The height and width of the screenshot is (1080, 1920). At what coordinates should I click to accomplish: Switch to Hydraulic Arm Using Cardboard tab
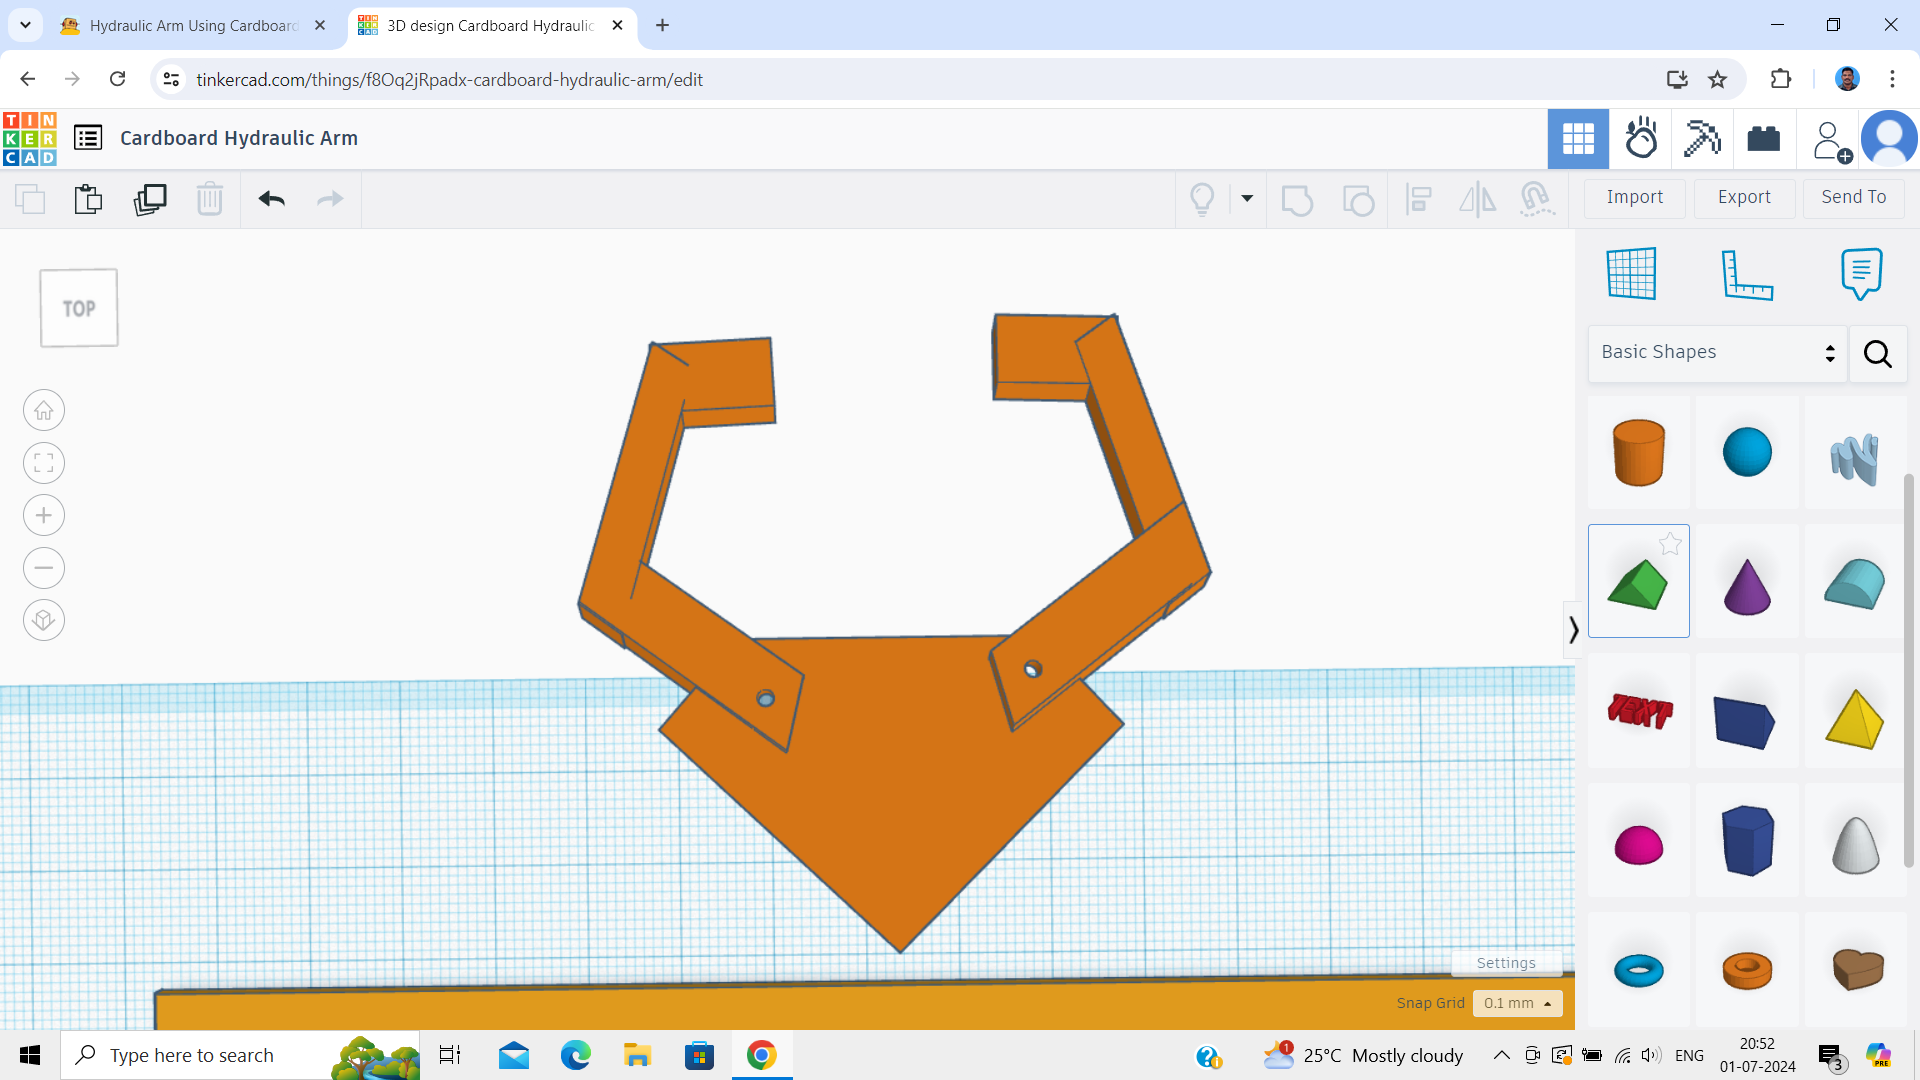pos(194,26)
